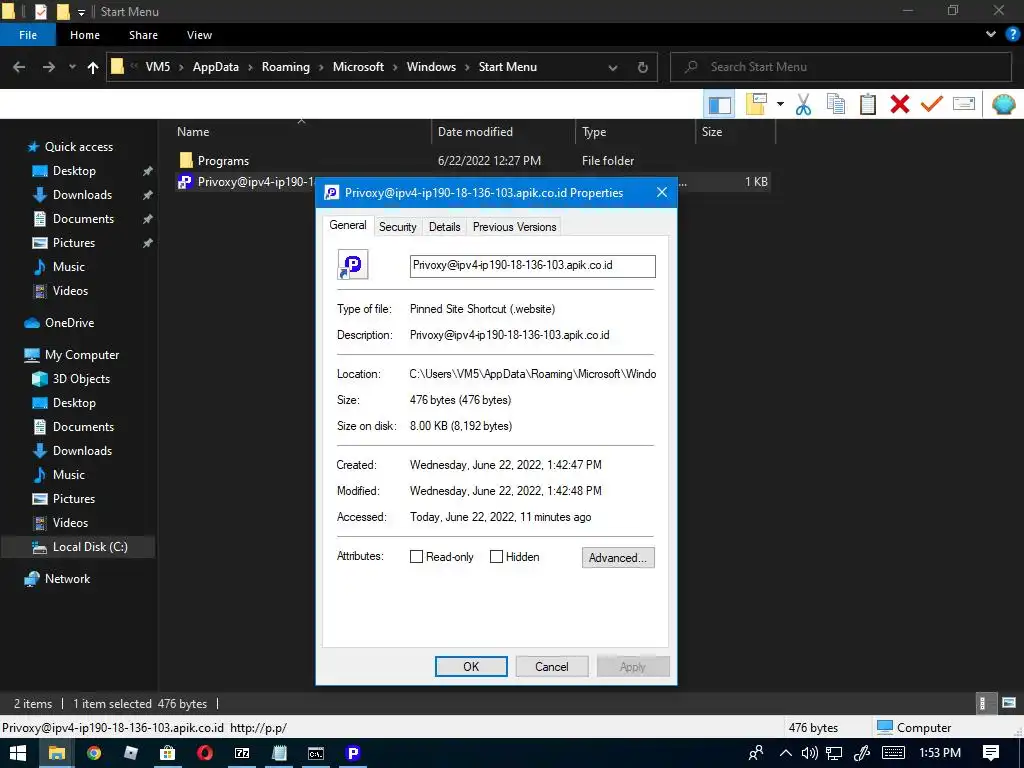
Task: Click the Cut scissors icon
Action: click(x=803, y=104)
